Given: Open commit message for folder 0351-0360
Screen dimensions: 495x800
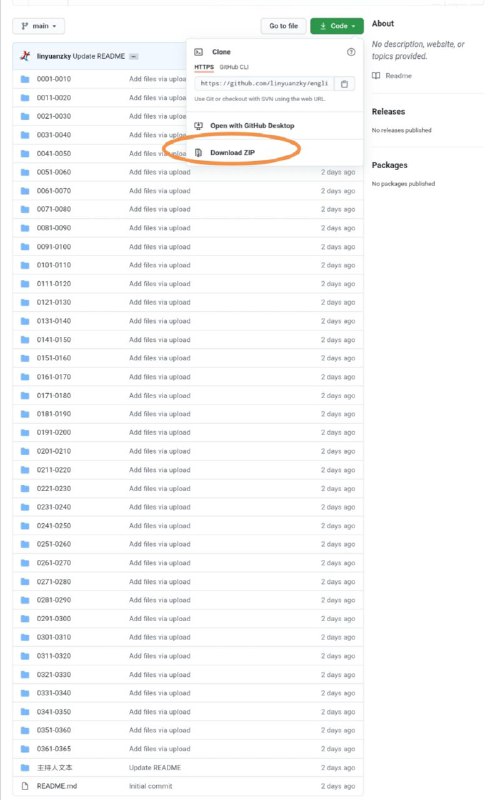Looking at the screenshot, I should coord(160,730).
